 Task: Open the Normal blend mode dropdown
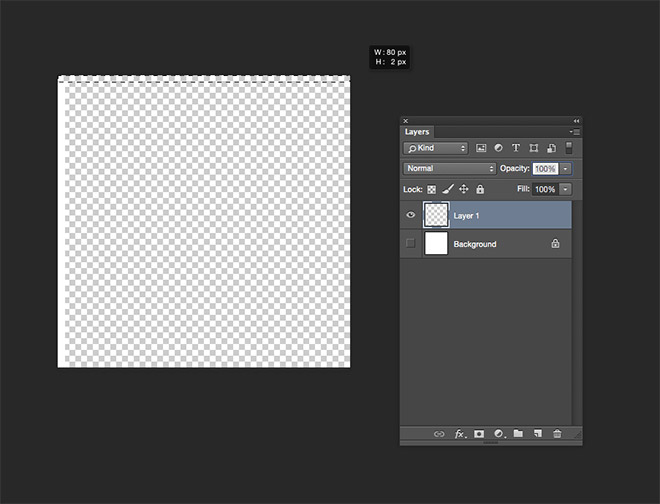[x=449, y=169]
